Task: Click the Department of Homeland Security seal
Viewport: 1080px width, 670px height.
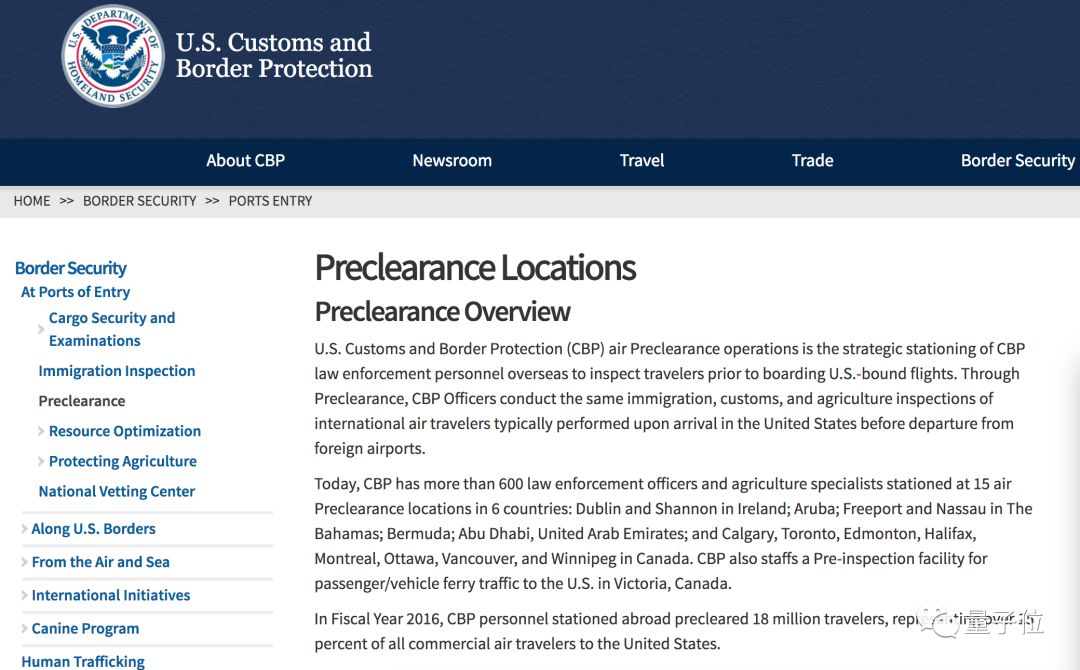Action: (x=112, y=56)
